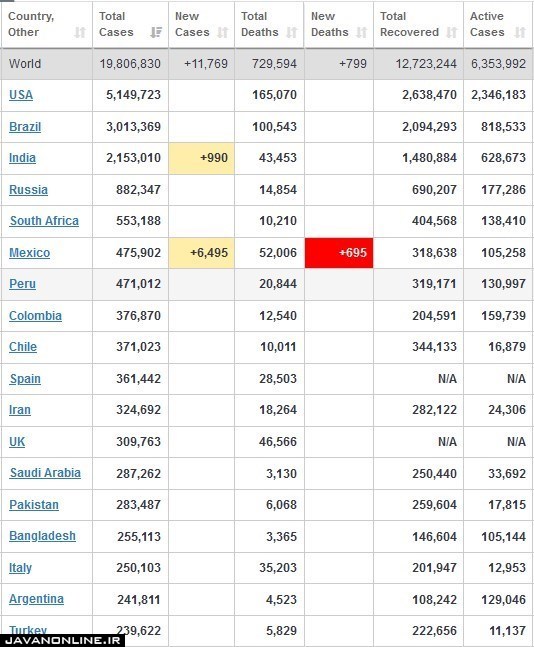Select the World summary row
This screenshot has width=534, height=647.
tap(267, 64)
